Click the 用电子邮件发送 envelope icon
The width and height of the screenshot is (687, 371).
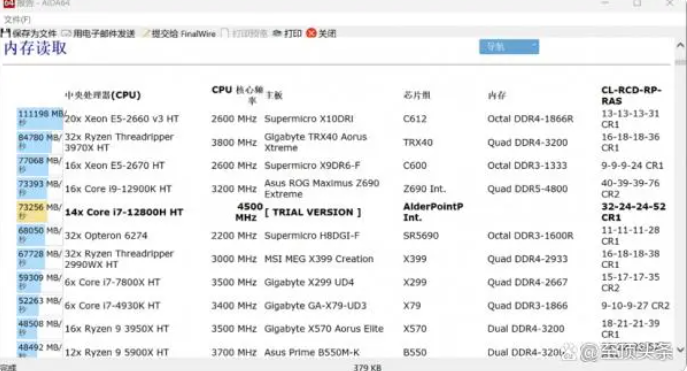pos(66,33)
